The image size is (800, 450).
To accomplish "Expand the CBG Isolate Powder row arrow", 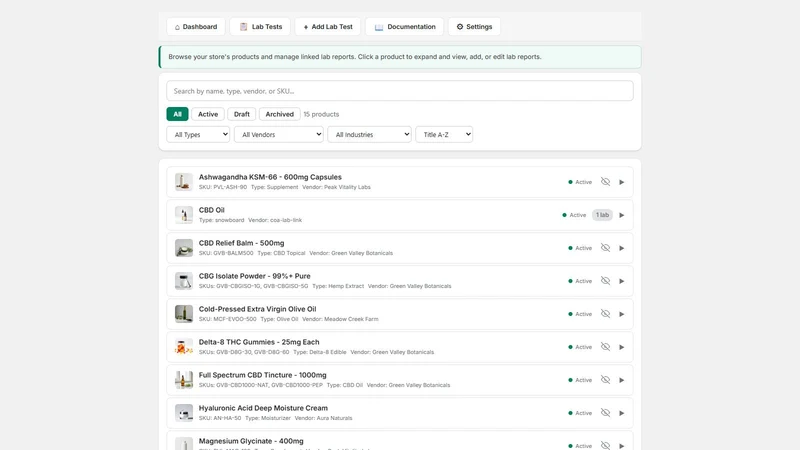I will tap(621, 281).
